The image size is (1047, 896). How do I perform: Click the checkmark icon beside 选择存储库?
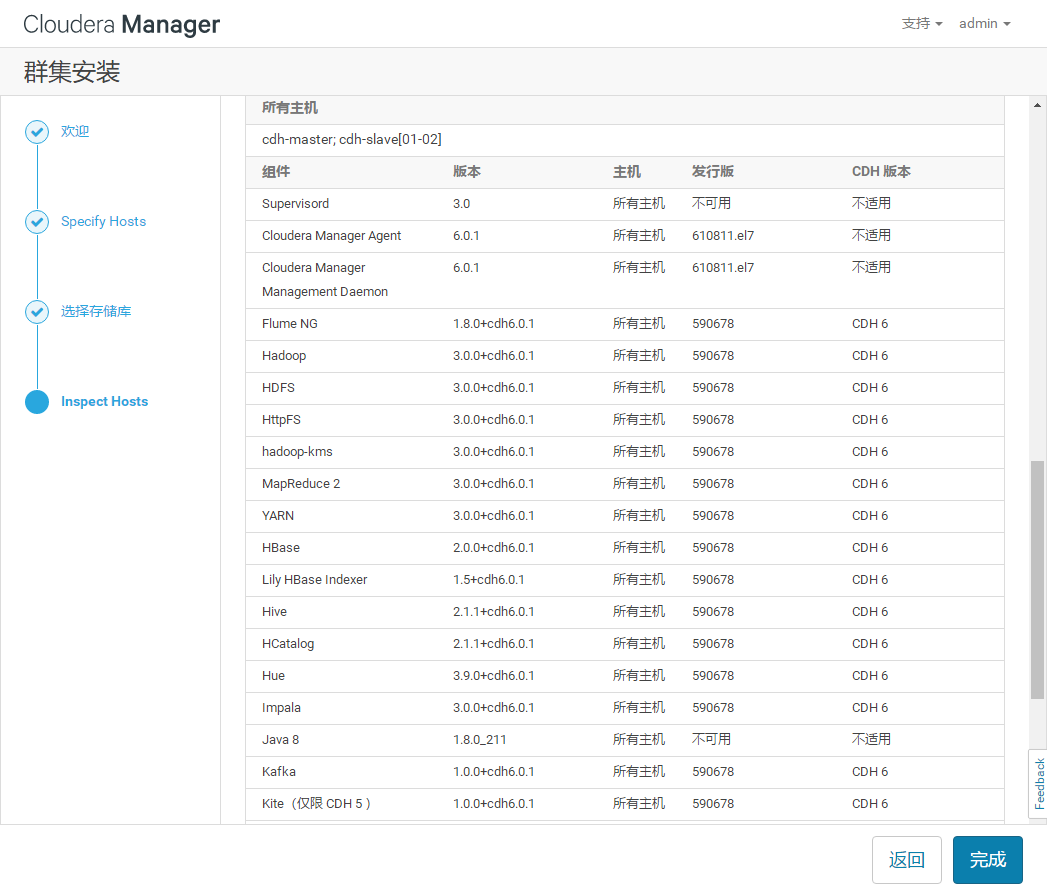[37, 311]
